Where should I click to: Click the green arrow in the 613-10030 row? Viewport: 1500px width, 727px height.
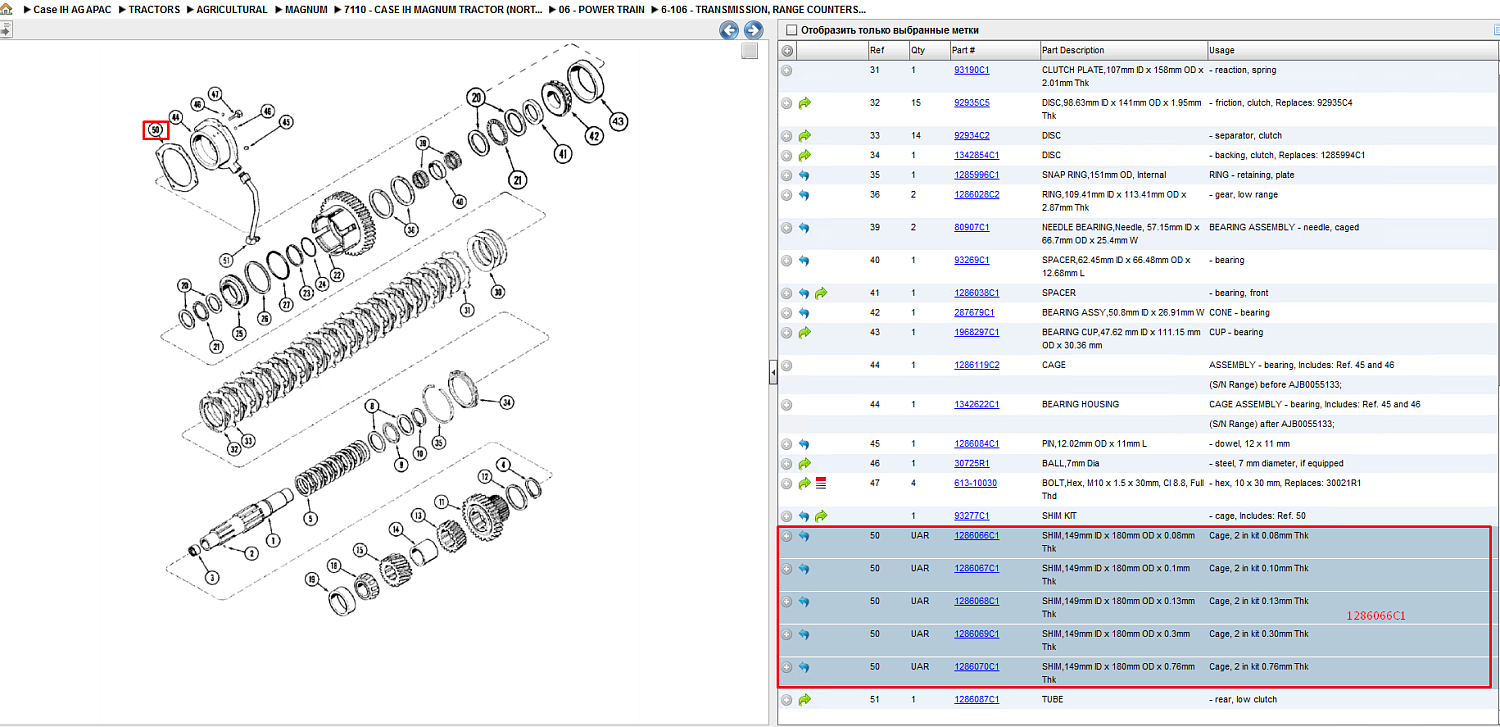click(x=804, y=484)
